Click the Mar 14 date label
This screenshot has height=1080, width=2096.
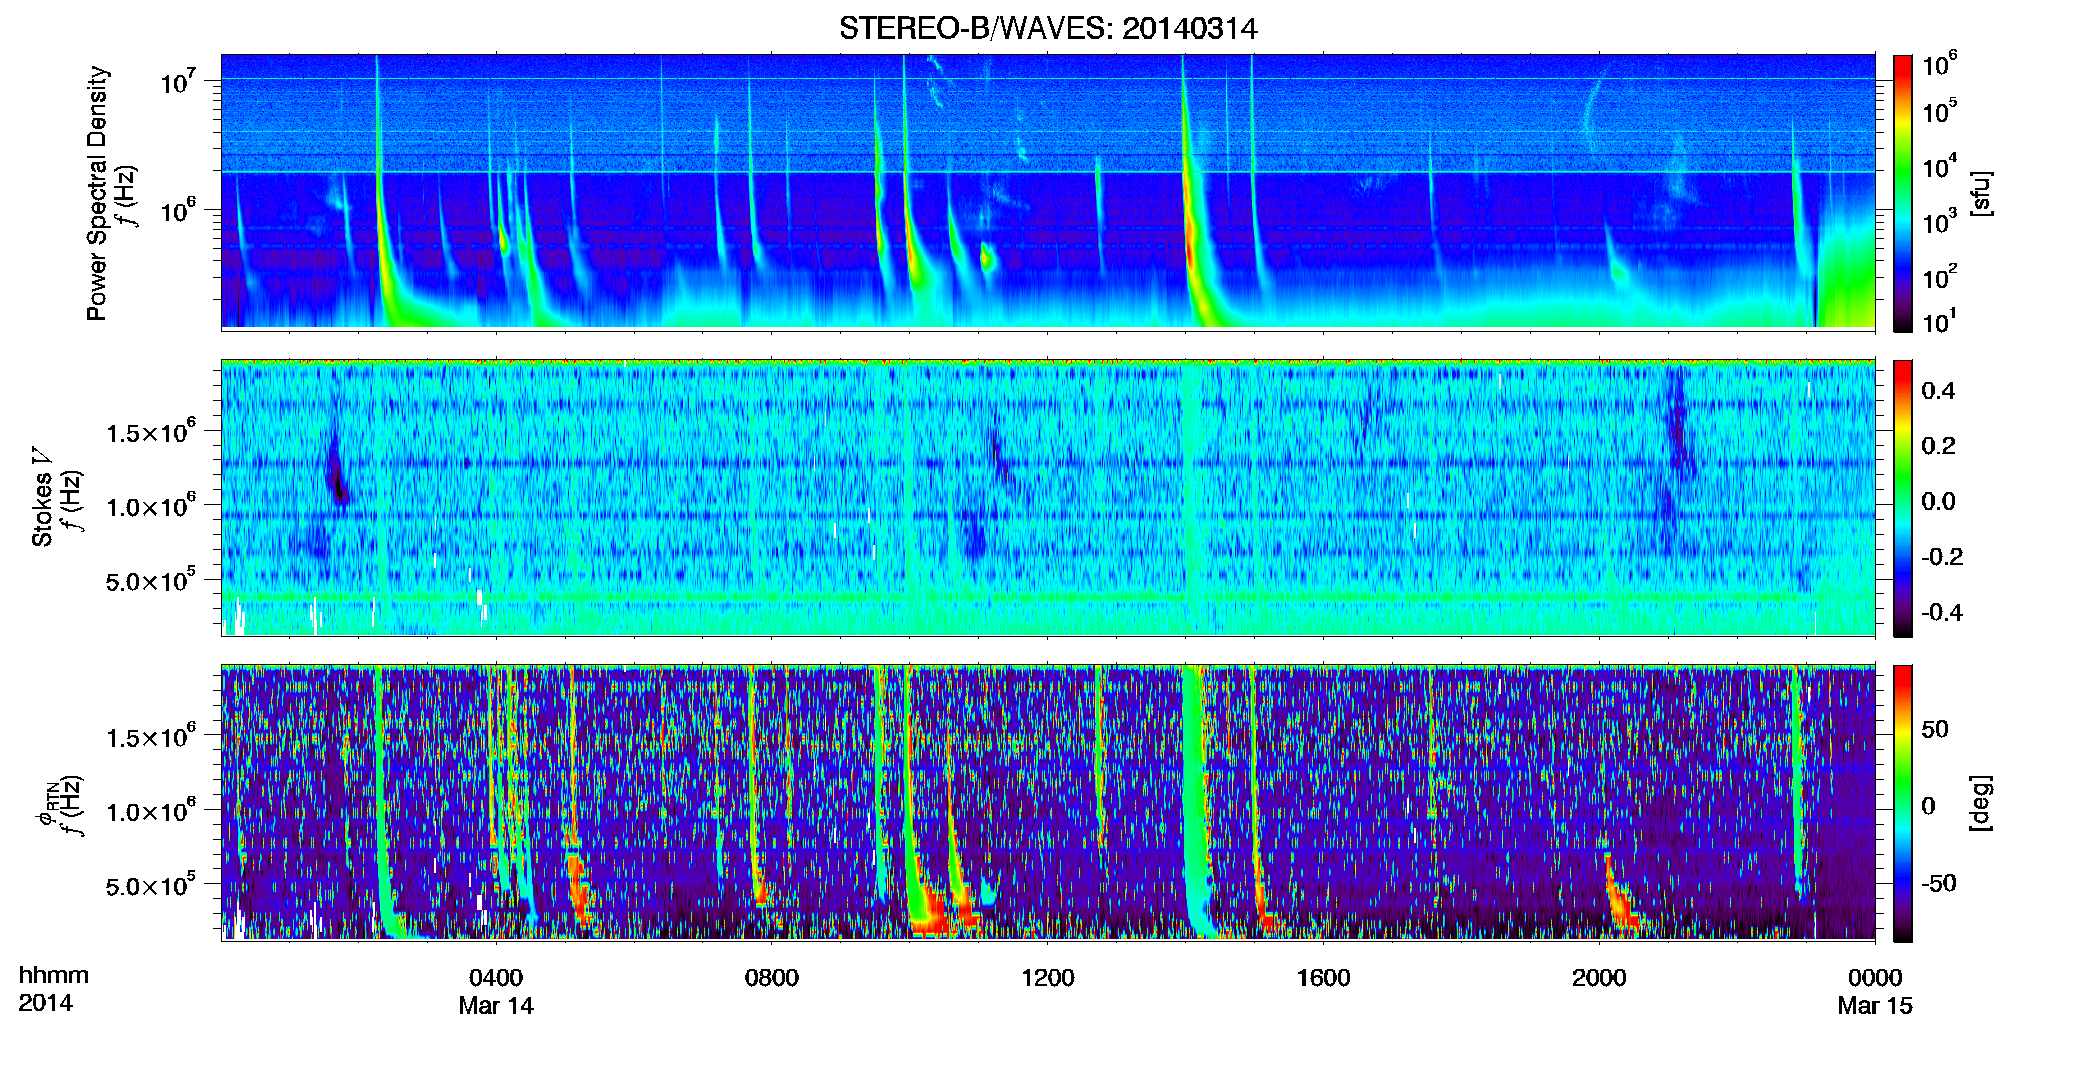tap(496, 1005)
